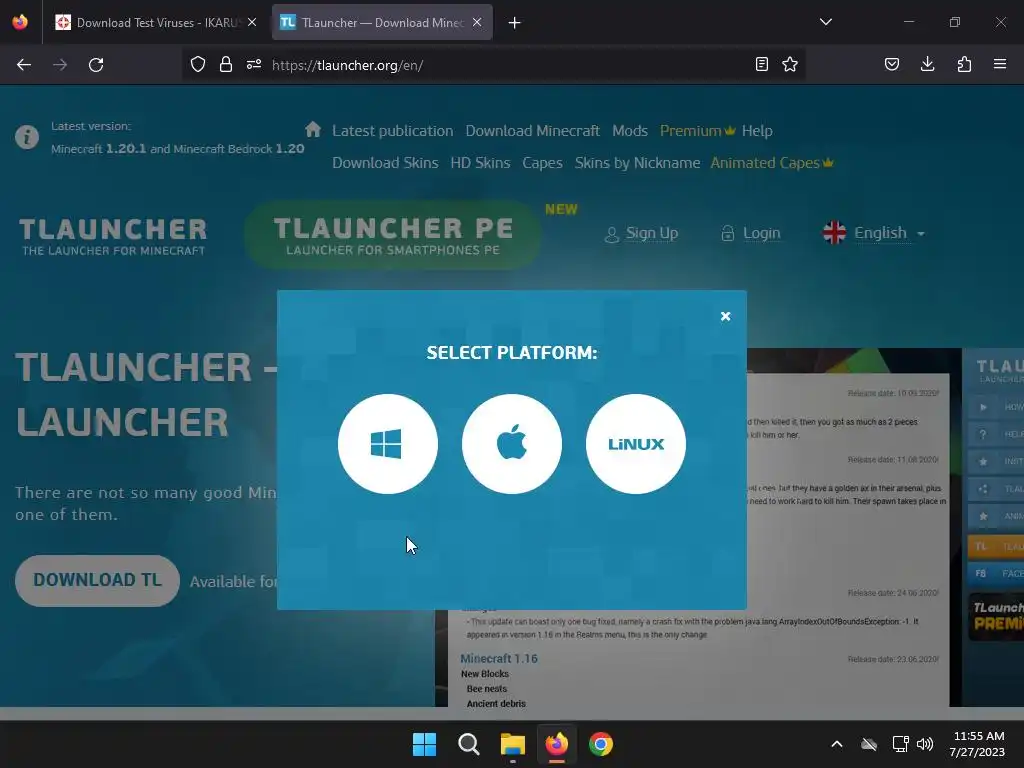This screenshot has height=768, width=1024.
Task: Open Skins by Nickname link
Action: pyautogui.click(x=637, y=163)
